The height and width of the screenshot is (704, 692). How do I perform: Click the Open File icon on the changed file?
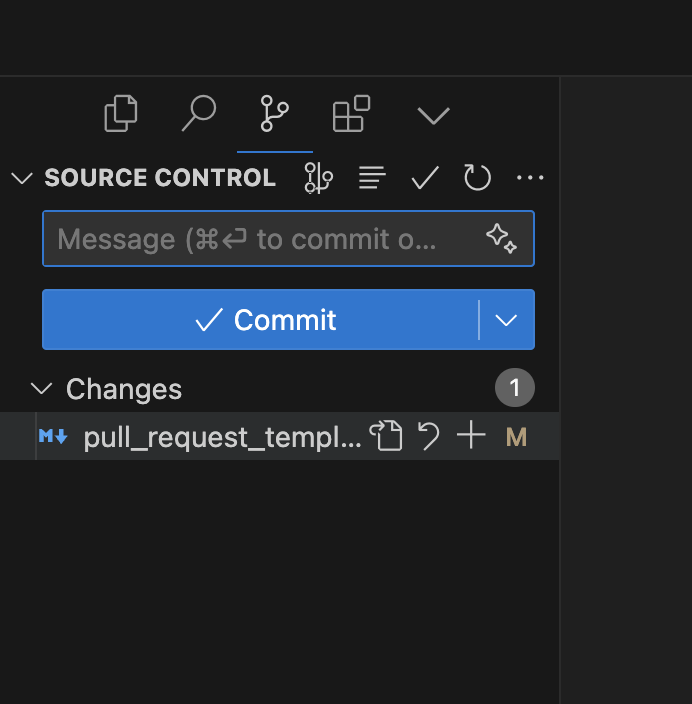[386, 436]
